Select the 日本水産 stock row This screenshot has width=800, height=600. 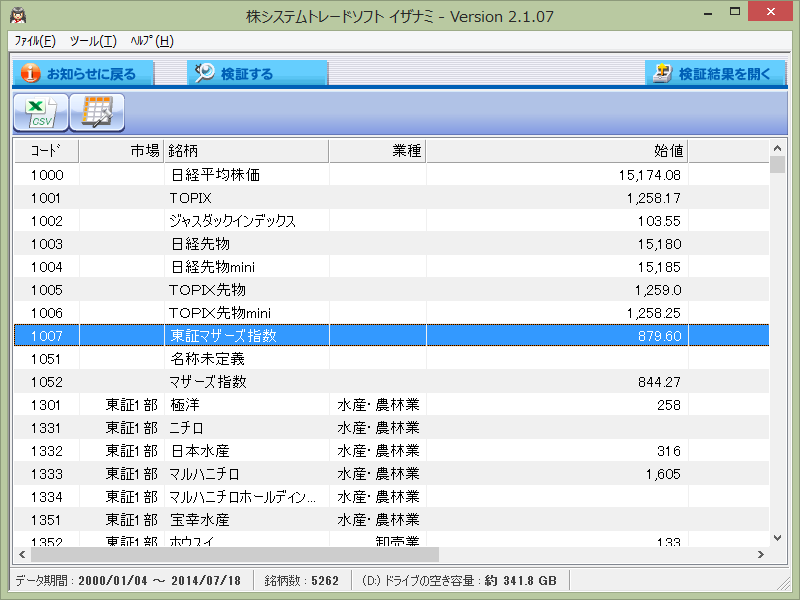point(391,451)
